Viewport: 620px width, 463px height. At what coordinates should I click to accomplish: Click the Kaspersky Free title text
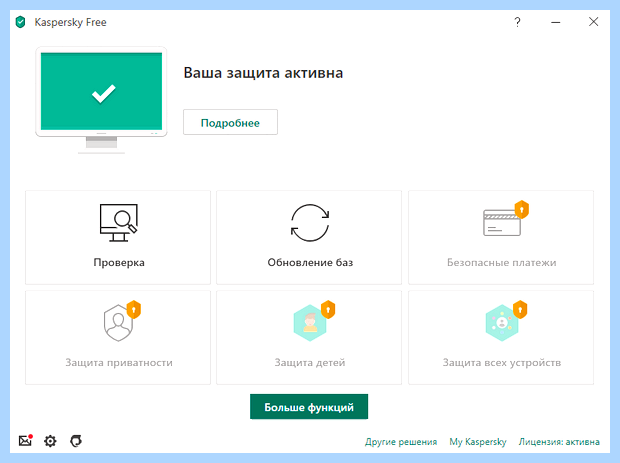(70, 23)
